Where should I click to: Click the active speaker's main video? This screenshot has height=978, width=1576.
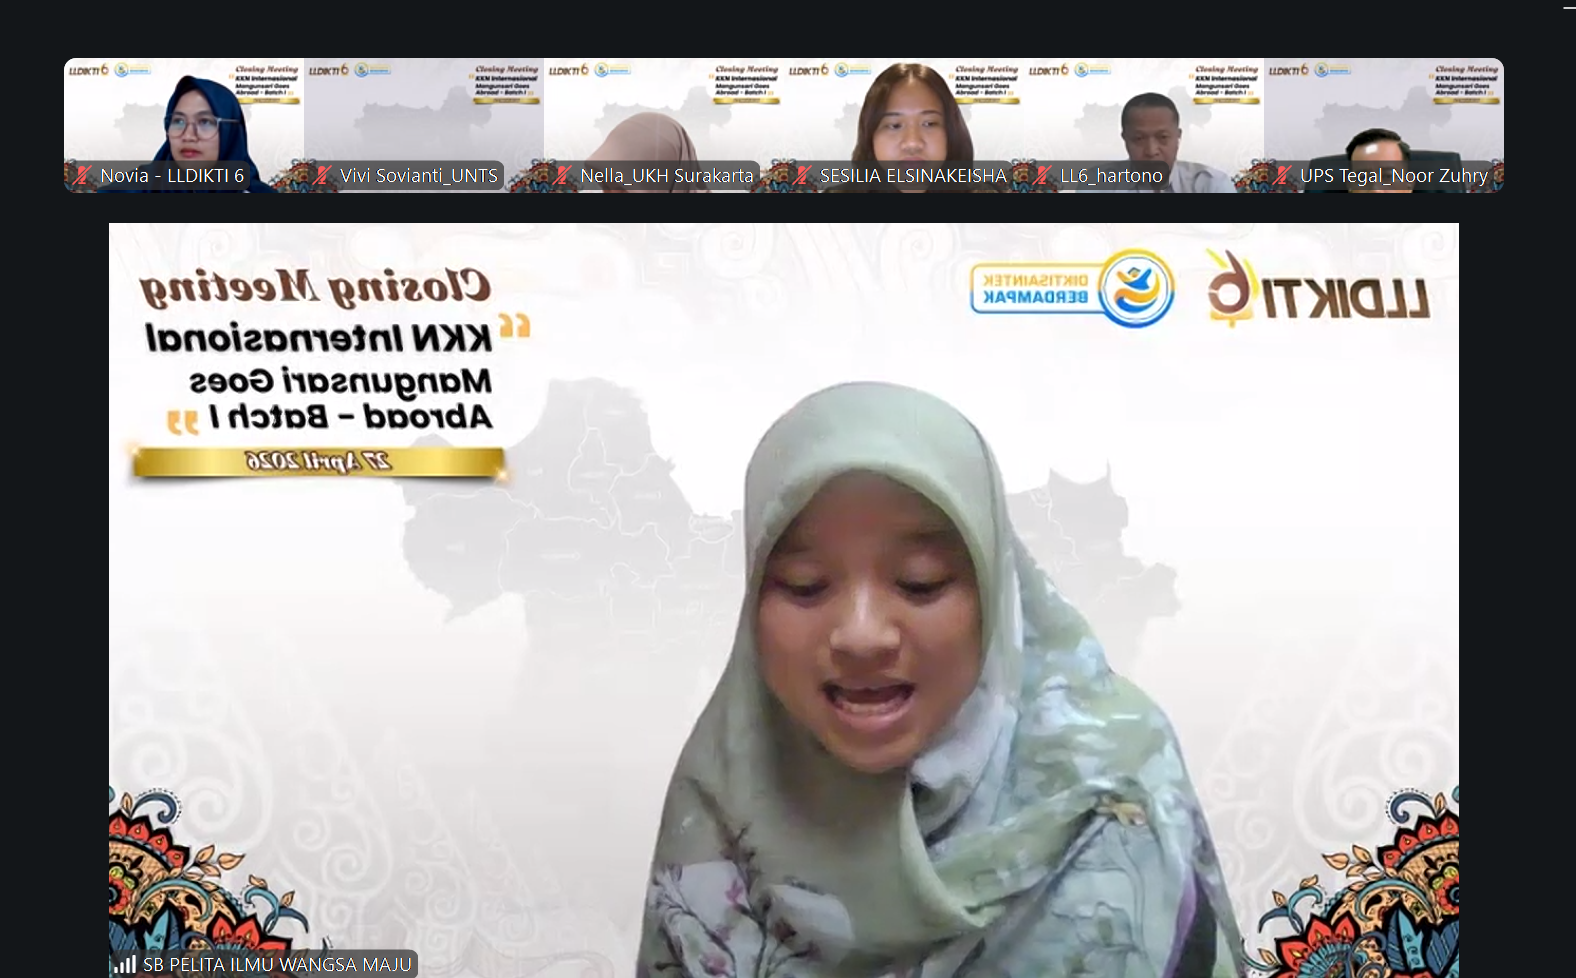click(784, 600)
